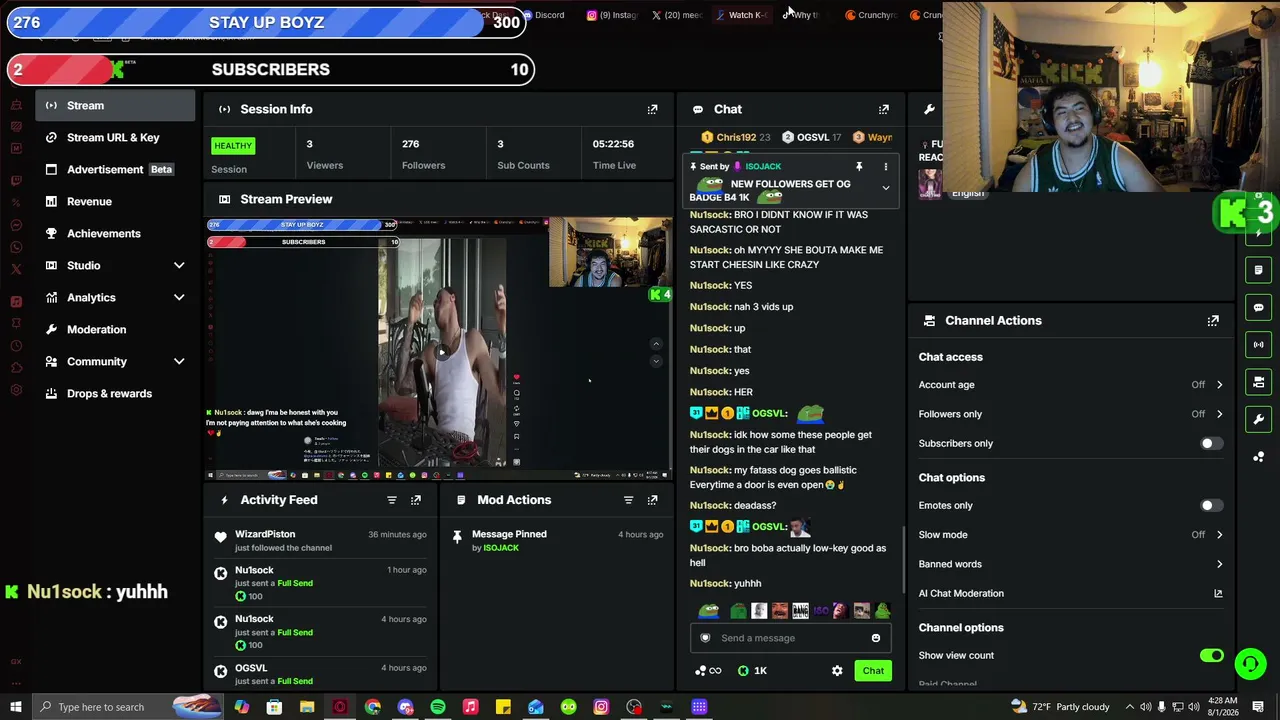Open Followers only setting

(x=1071, y=414)
